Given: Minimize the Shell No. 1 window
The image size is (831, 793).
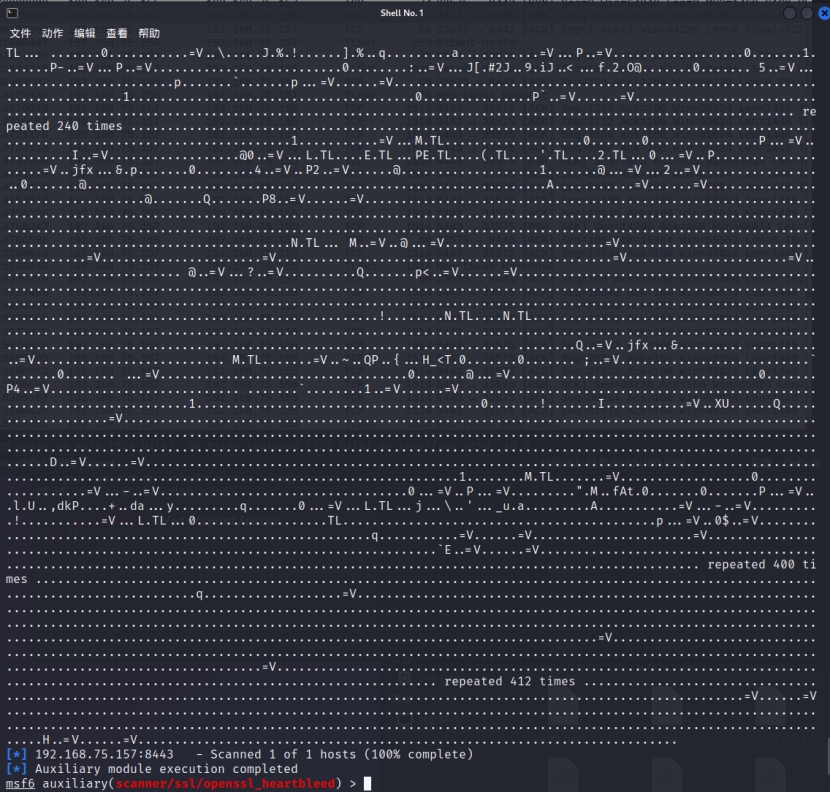Looking at the screenshot, I should (791, 14).
